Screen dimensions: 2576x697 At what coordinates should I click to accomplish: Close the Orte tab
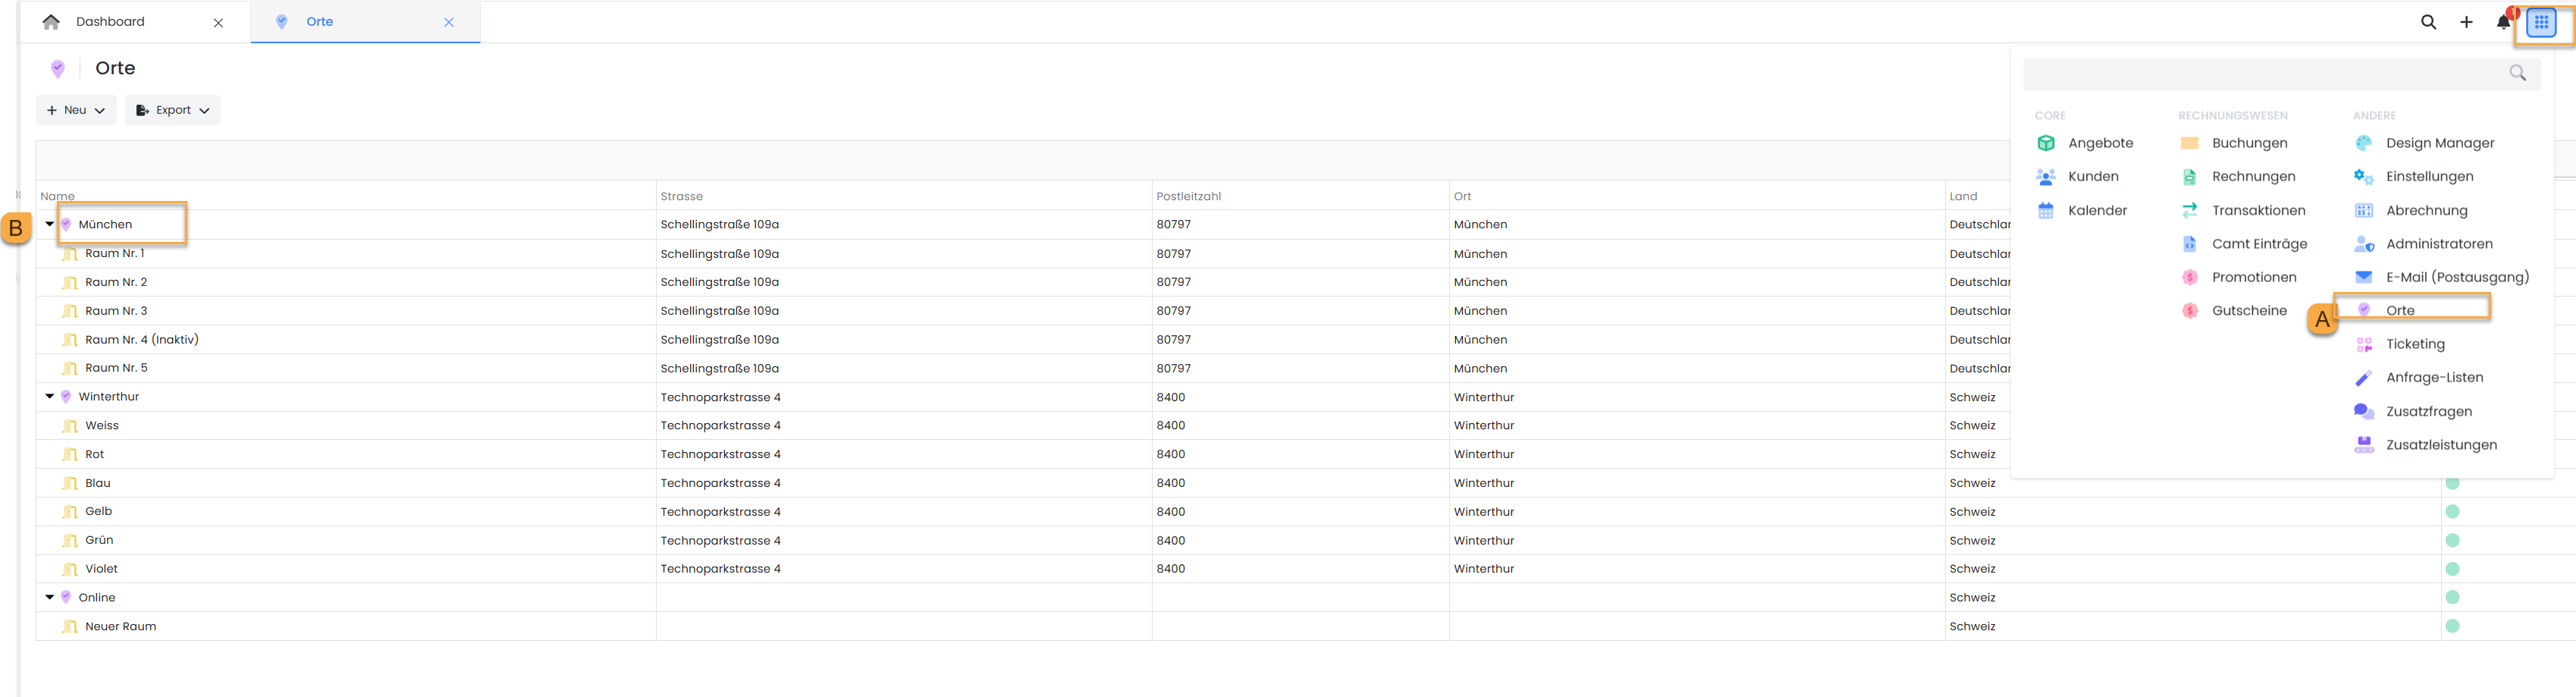point(449,22)
